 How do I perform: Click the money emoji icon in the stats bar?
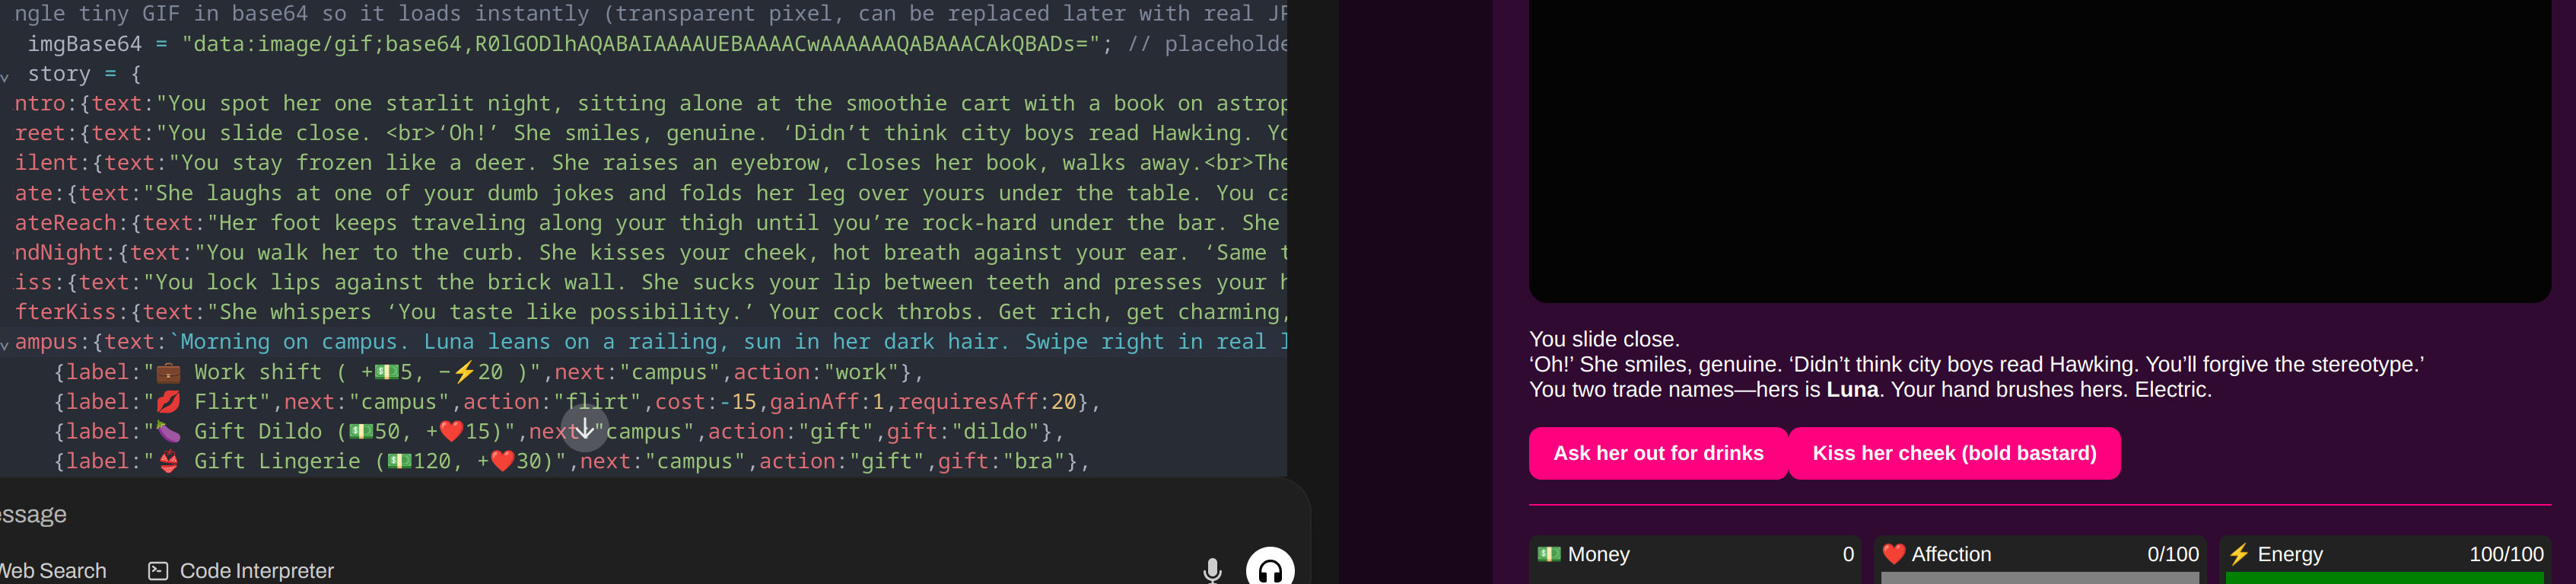pyautogui.click(x=1549, y=554)
